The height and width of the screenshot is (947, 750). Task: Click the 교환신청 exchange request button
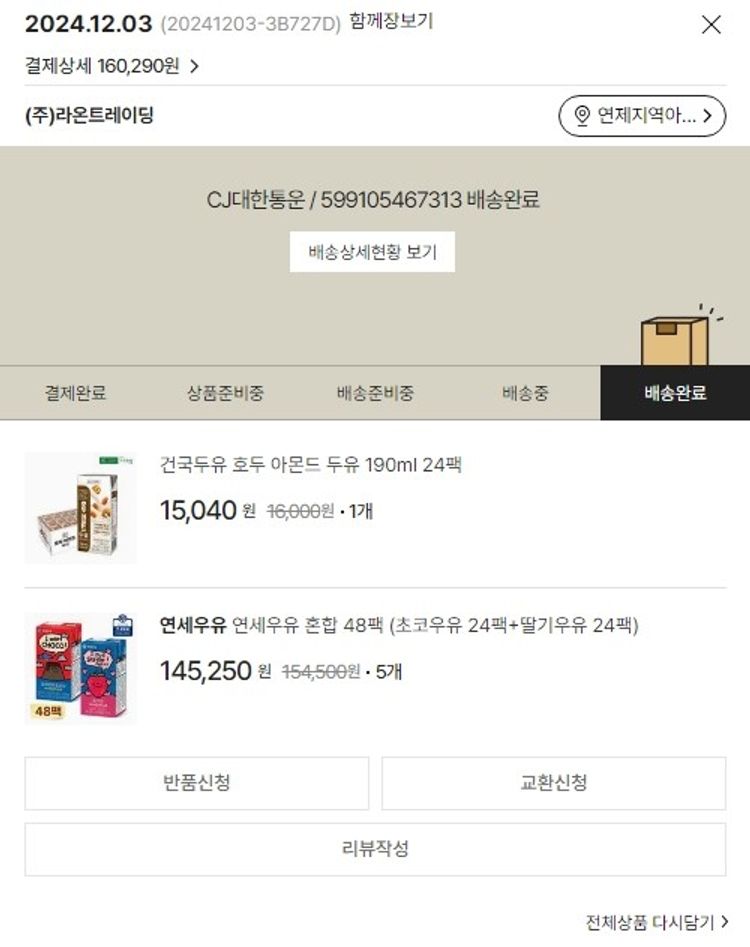click(554, 783)
